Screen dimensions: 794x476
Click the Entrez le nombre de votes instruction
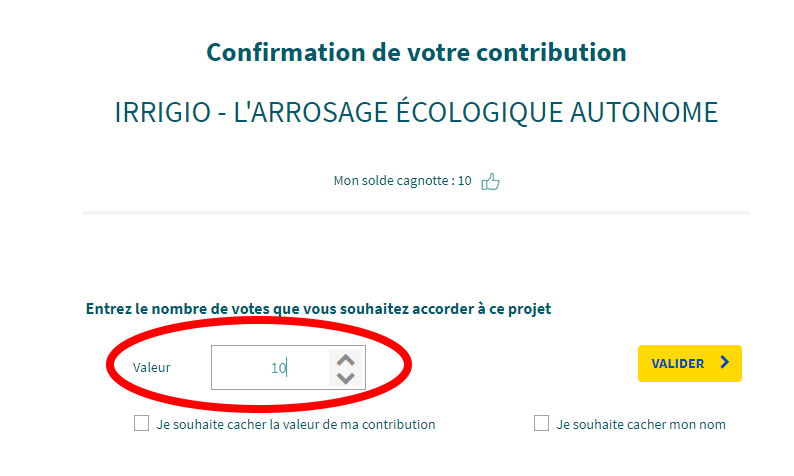coord(318,309)
